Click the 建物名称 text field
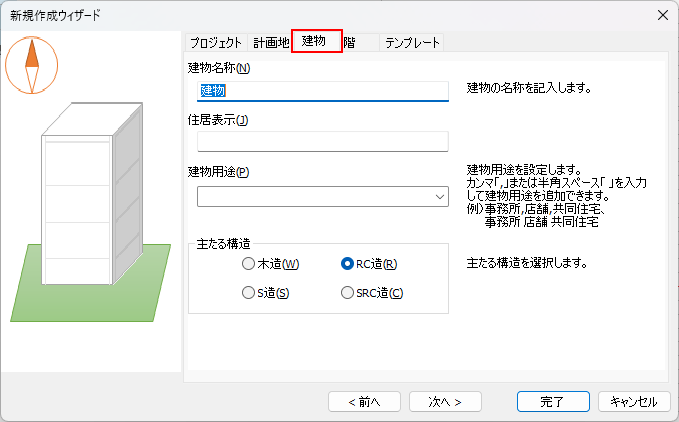Viewport: 679px width, 422px height. (x=323, y=91)
